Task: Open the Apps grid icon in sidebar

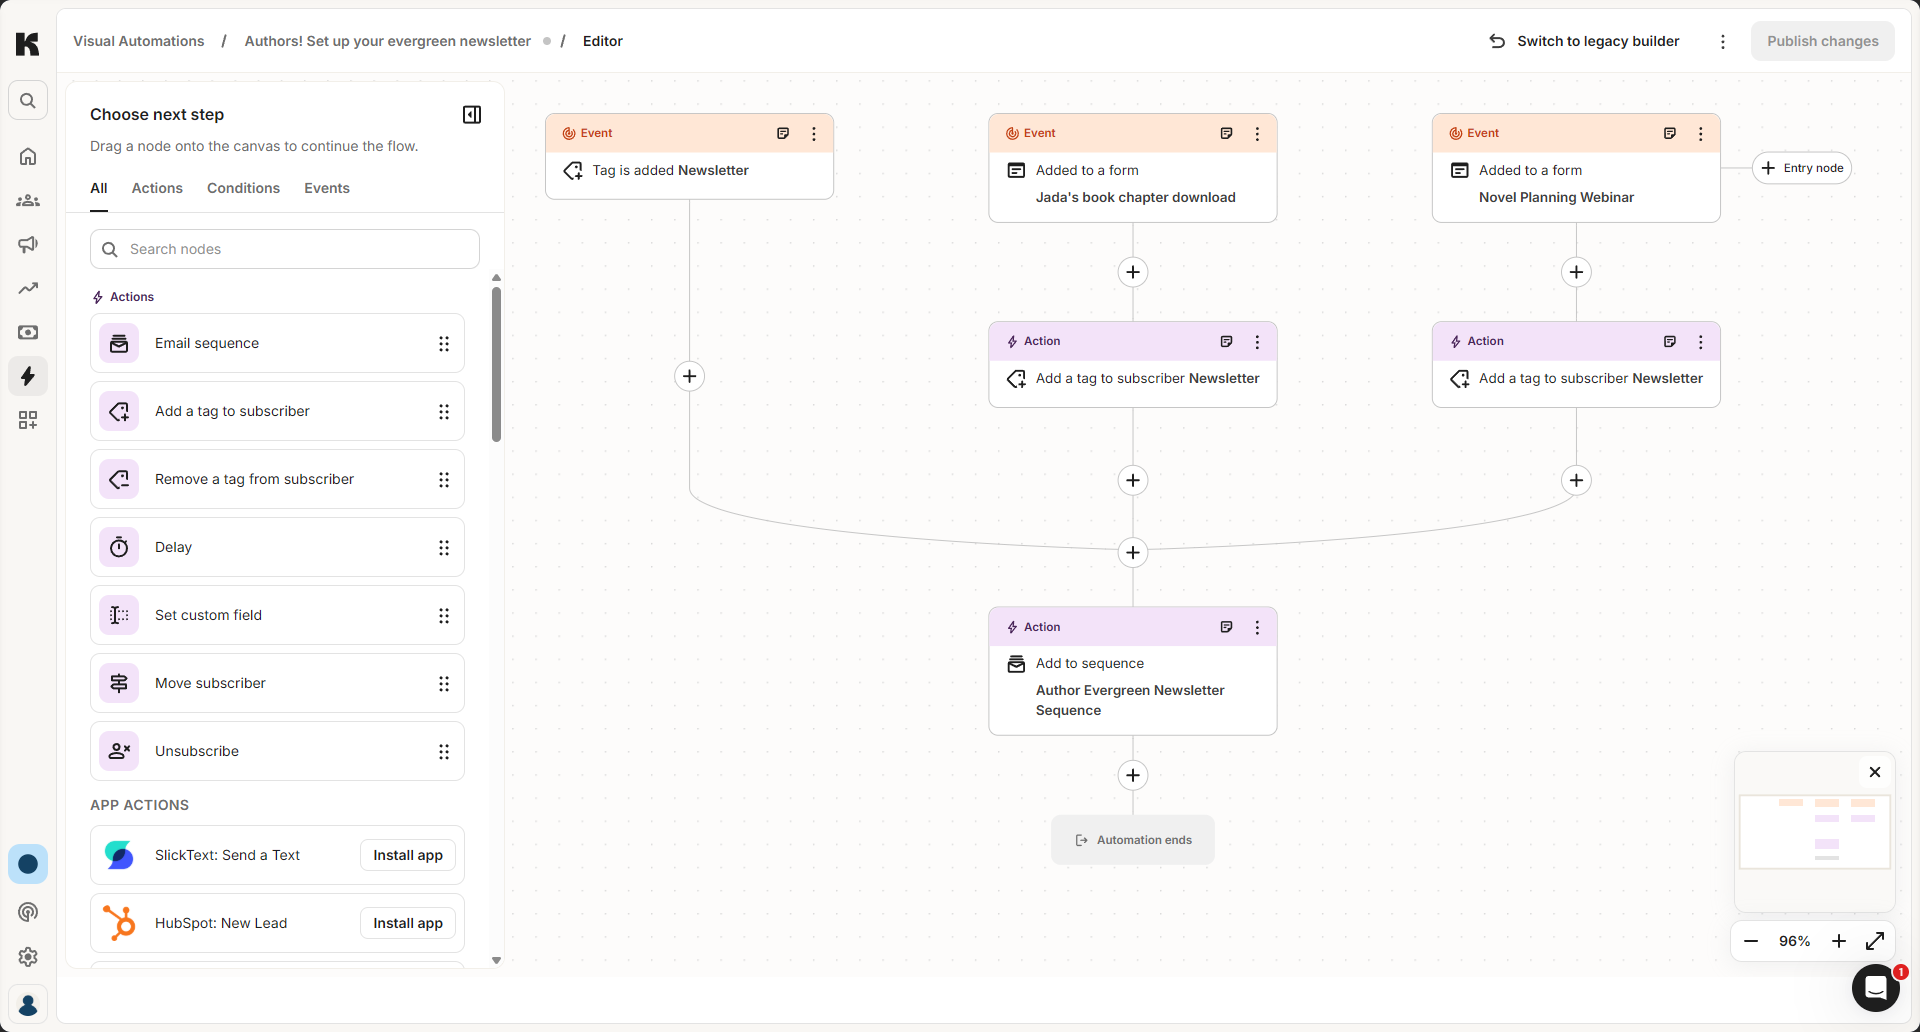Action: pyautogui.click(x=28, y=421)
